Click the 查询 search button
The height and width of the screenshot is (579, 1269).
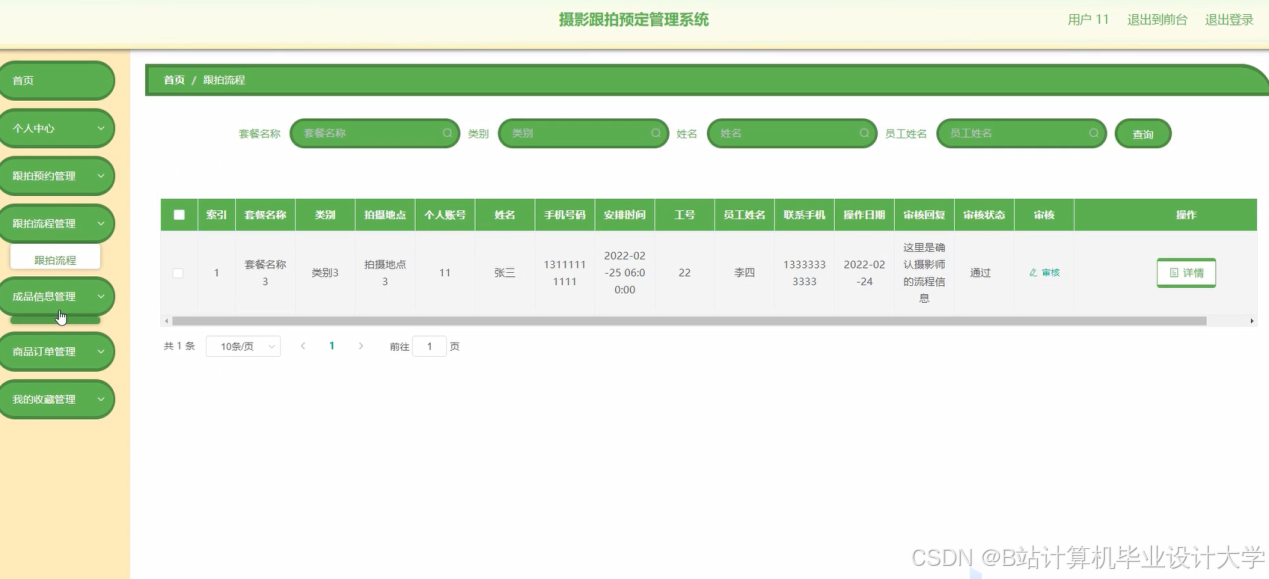[1143, 134]
